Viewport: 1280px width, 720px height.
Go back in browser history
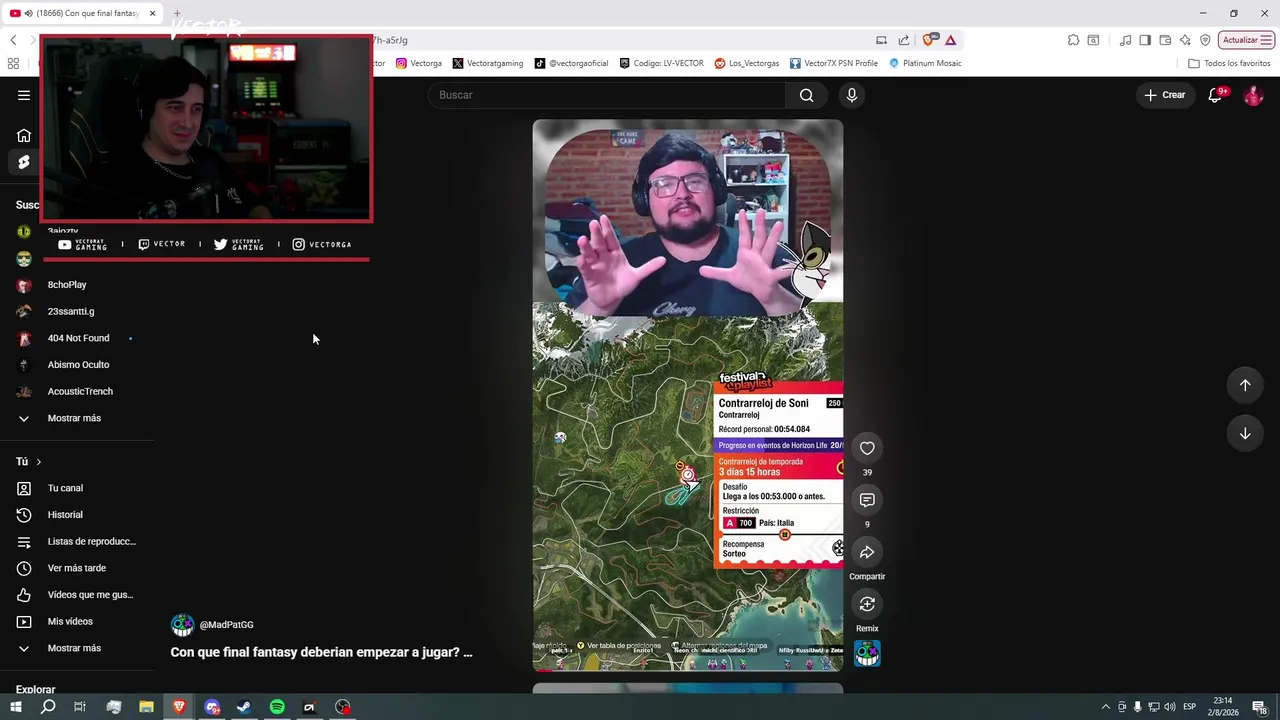13,40
